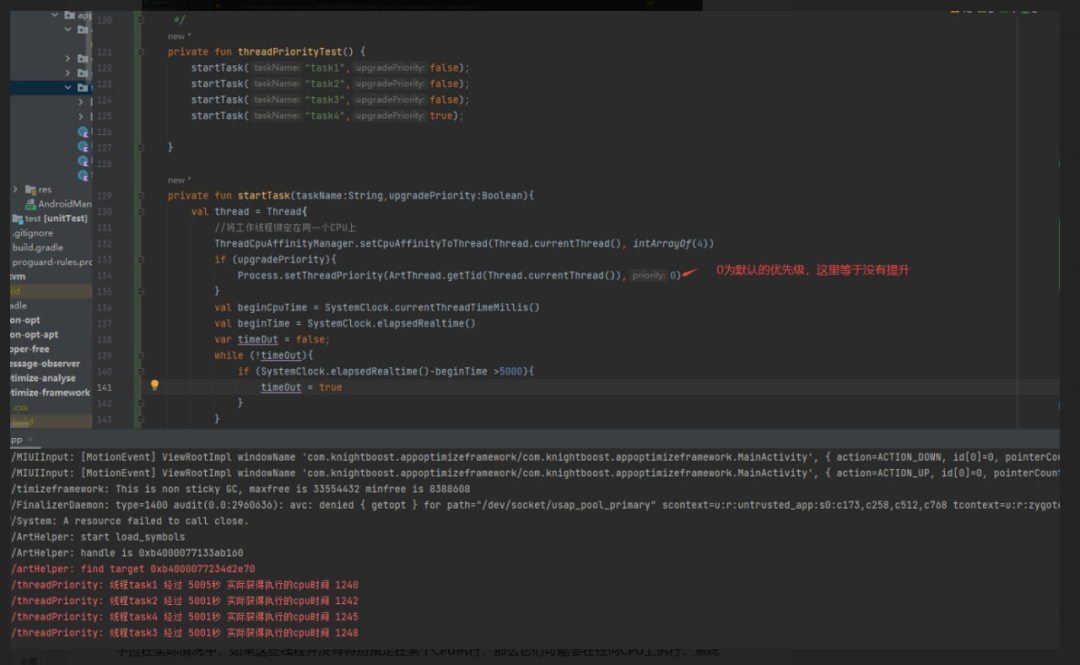Click the priority parameter hint
Viewport: 1080px width, 665px height.
(648, 276)
